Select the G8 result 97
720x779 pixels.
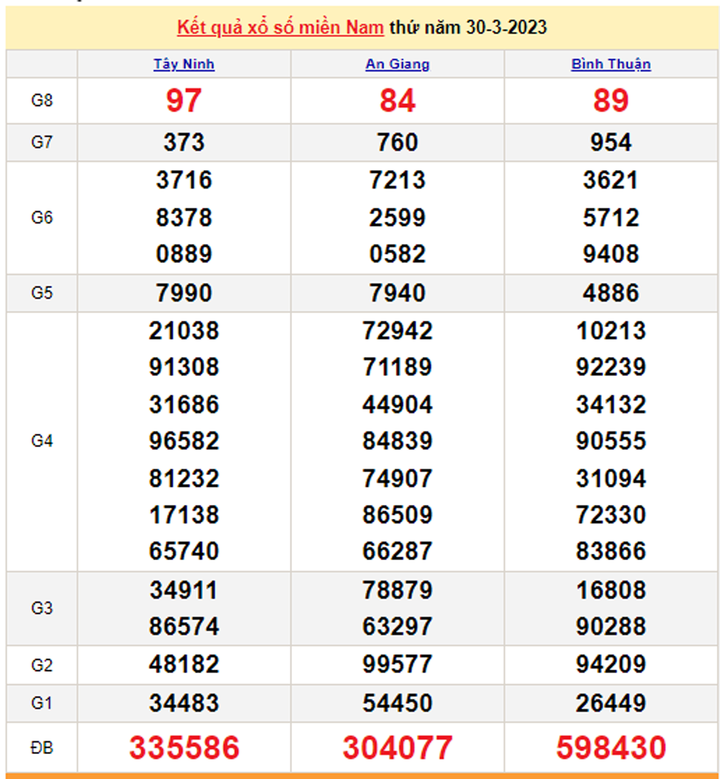click(184, 100)
